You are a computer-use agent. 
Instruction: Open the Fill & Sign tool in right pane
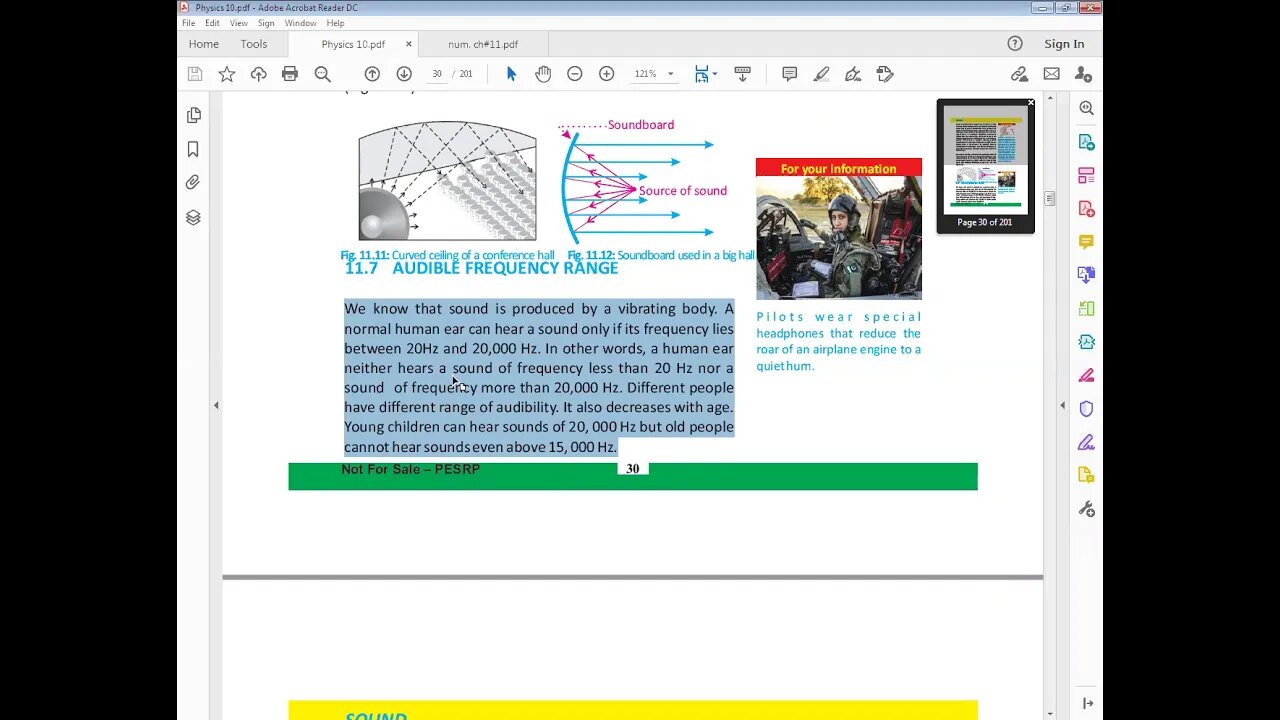tap(1087, 442)
